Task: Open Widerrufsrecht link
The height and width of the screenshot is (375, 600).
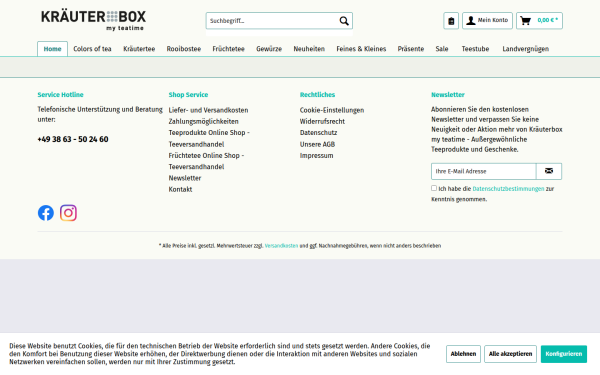Action: coord(322,121)
